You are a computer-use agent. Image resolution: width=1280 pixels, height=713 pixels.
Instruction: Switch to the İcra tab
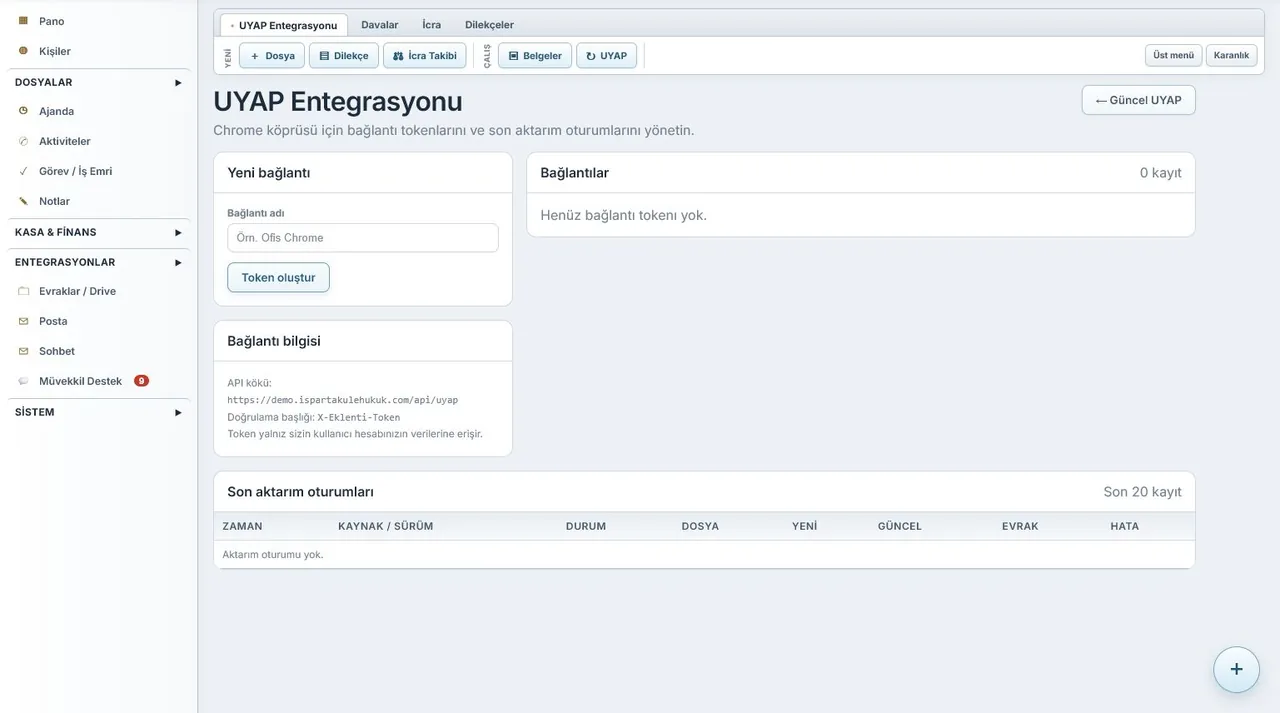click(x=432, y=25)
